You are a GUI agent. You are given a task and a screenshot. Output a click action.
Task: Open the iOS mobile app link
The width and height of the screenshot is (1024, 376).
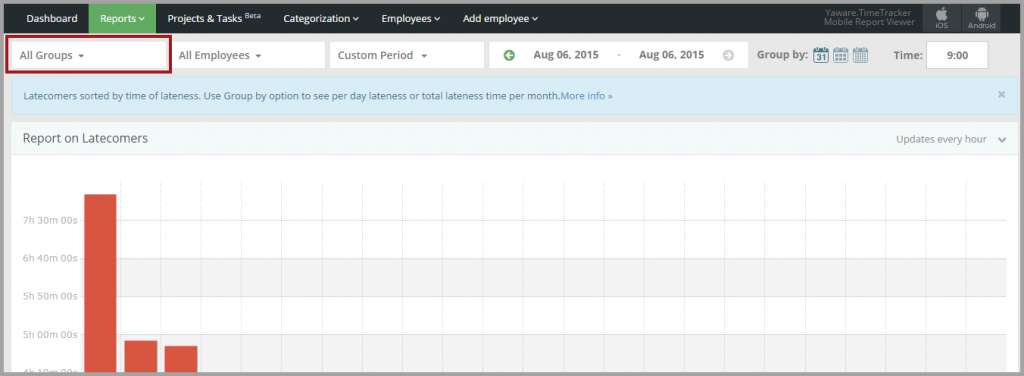(941, 18)
